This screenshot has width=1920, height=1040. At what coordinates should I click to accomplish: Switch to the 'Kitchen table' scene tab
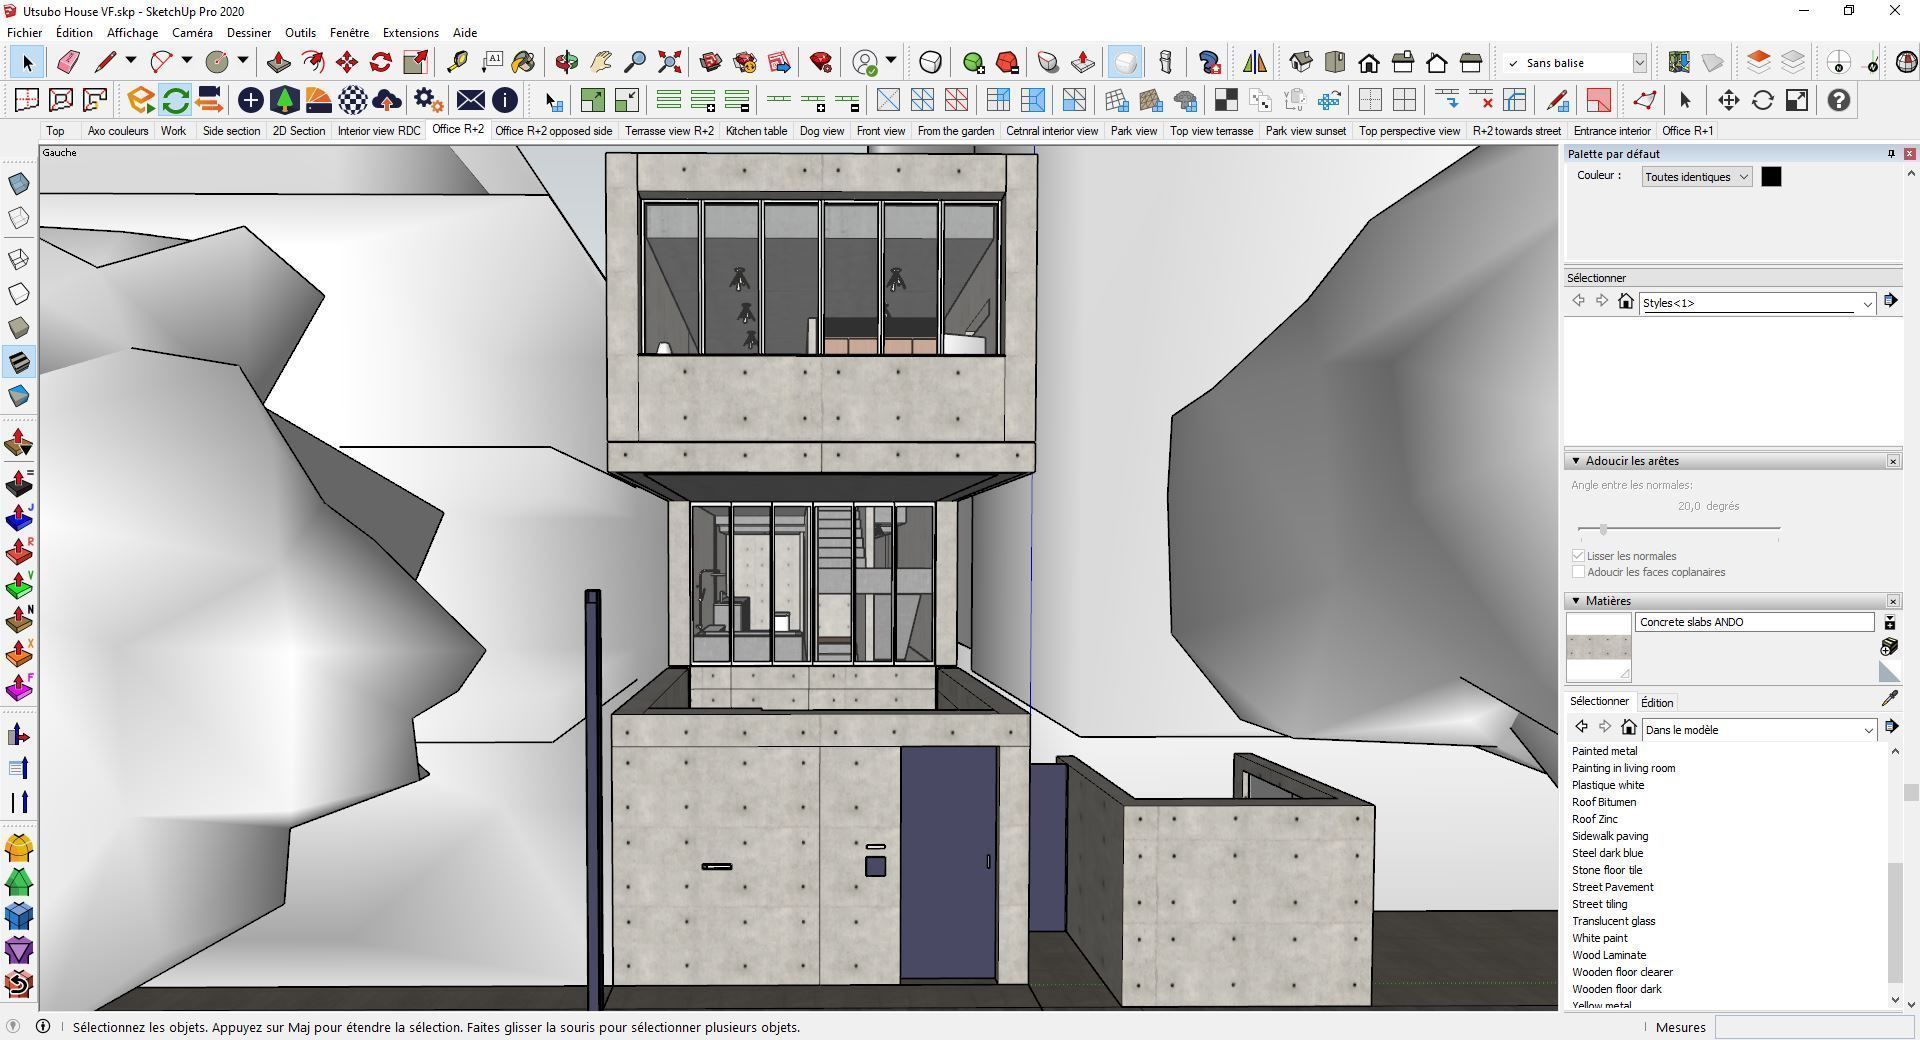pyautogui.click(x=756, y=131)
